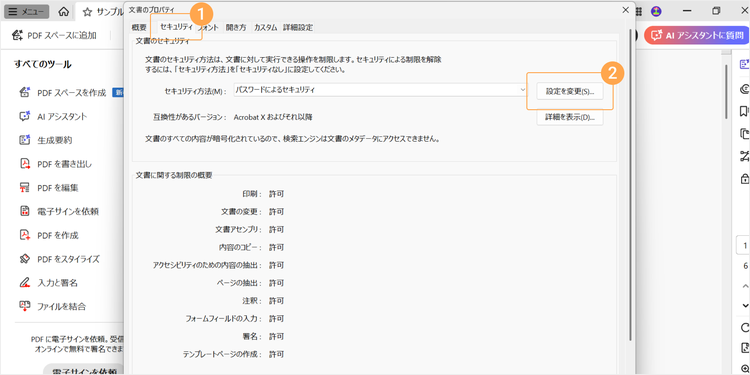
Task: Click ページの抽出 restriction label
Action: click(240, 283)
